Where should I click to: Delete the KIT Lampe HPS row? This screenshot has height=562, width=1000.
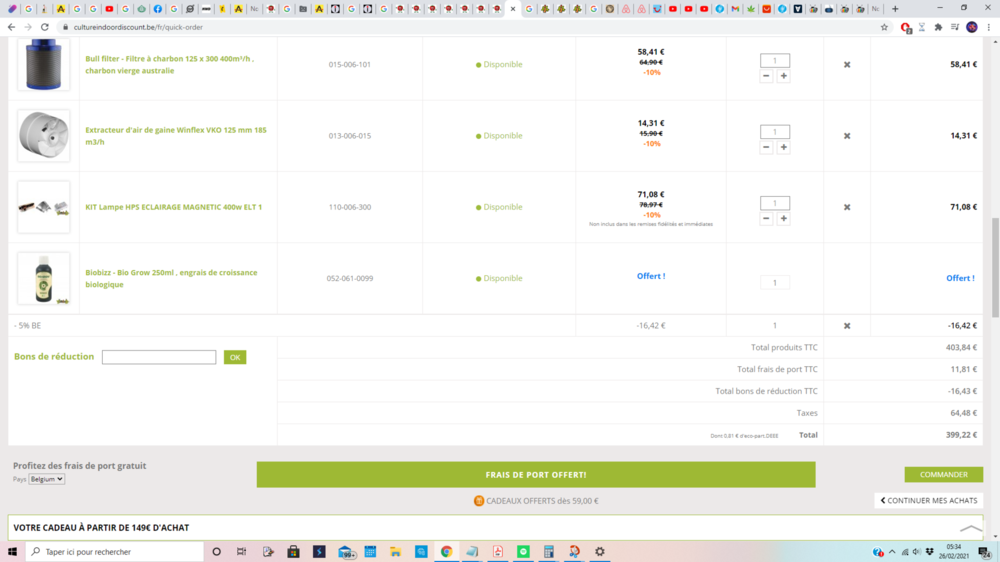coord(847,207)
